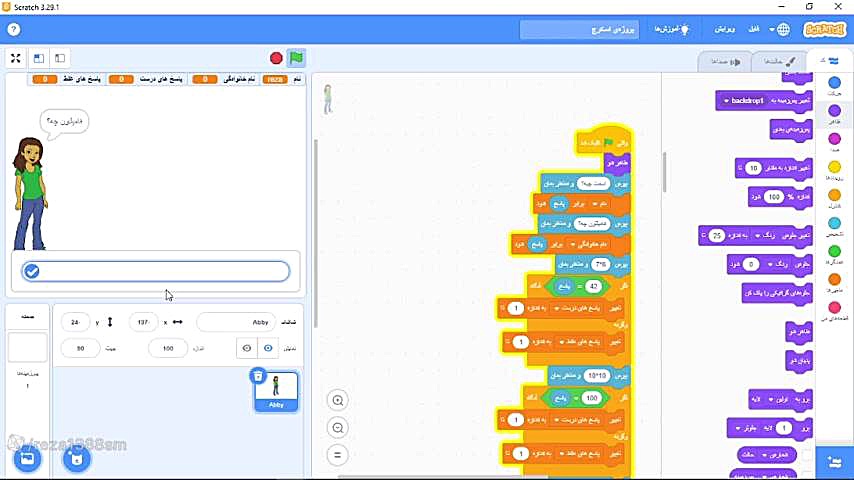Screen dimensions: 854x480
Task: Switch to small stage layout
Action: [60, 58]
